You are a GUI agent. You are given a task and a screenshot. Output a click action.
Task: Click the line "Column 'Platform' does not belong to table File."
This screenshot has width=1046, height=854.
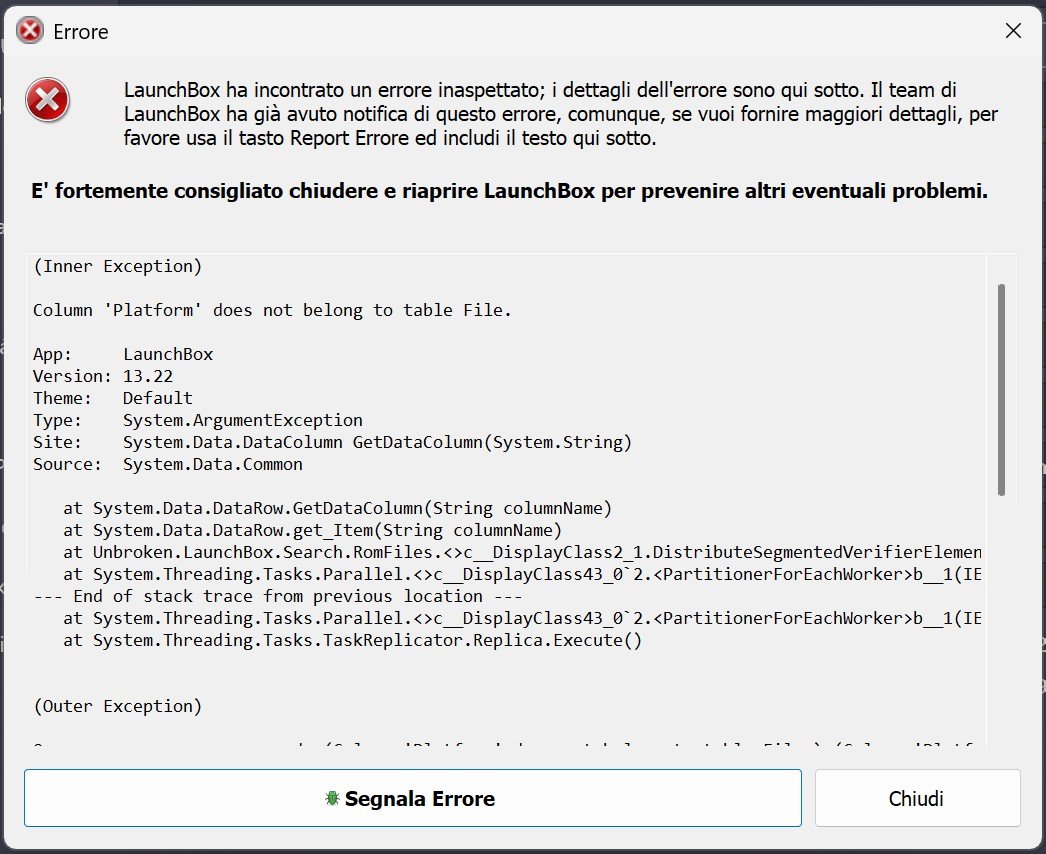(x=272, y=310)
